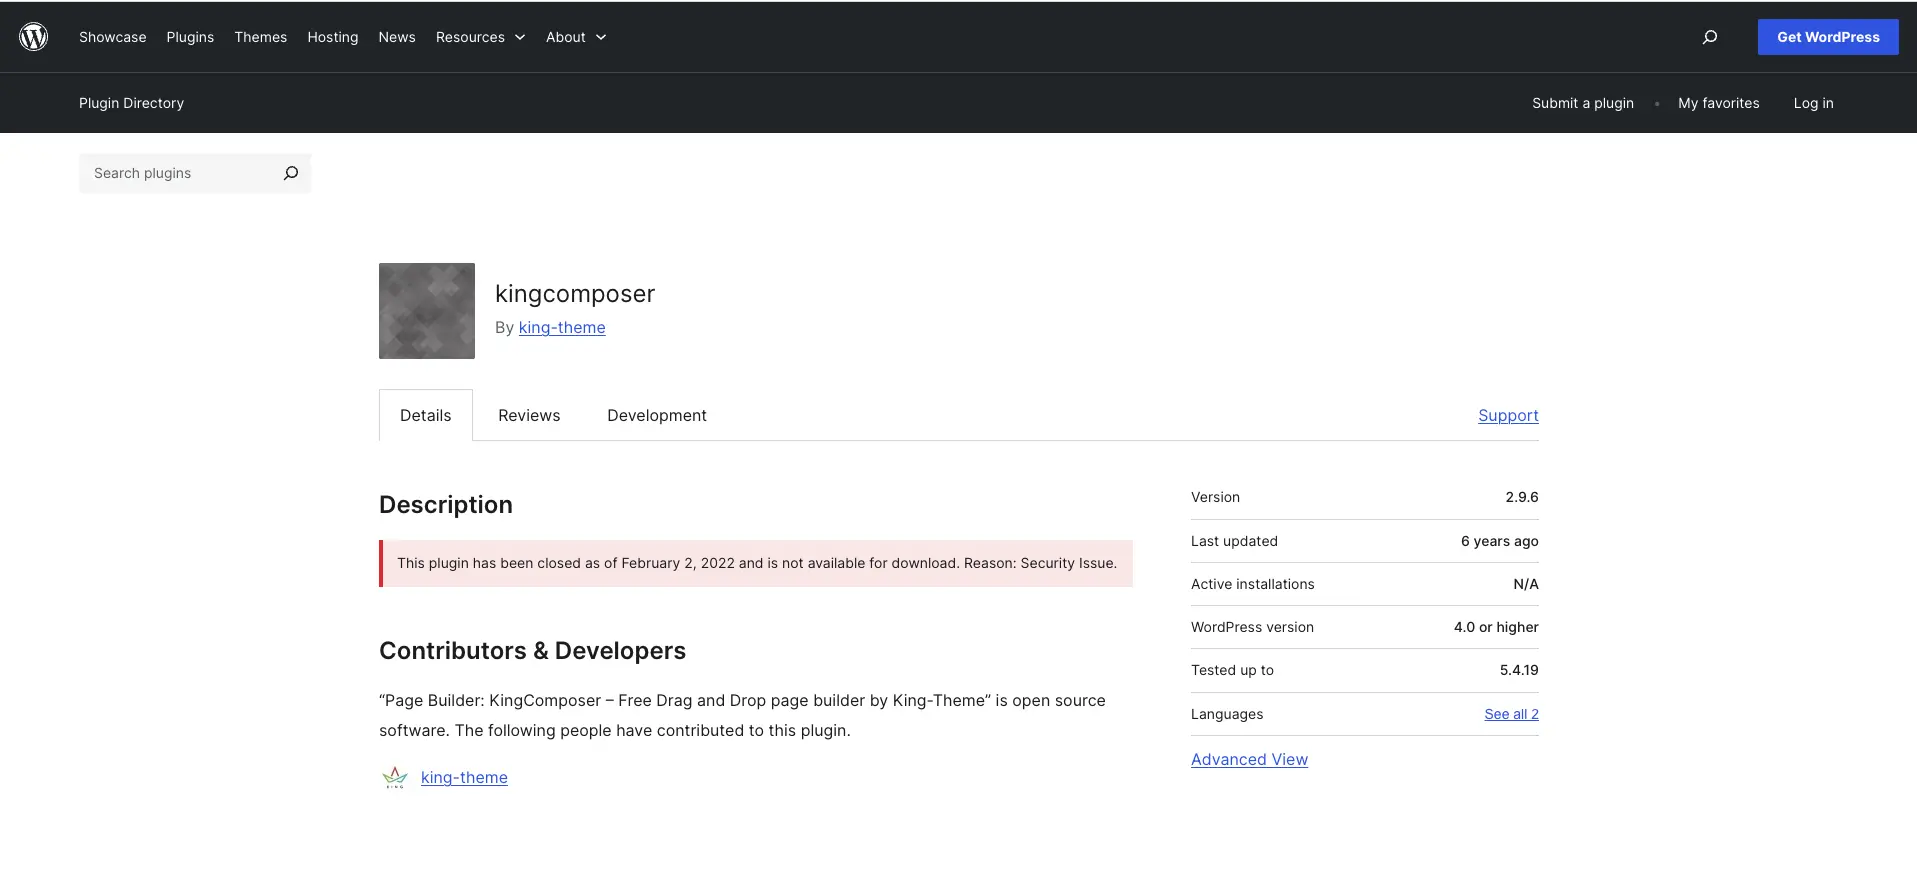Open king-theme contributor profile link
1917x889 pixels.
464,777
